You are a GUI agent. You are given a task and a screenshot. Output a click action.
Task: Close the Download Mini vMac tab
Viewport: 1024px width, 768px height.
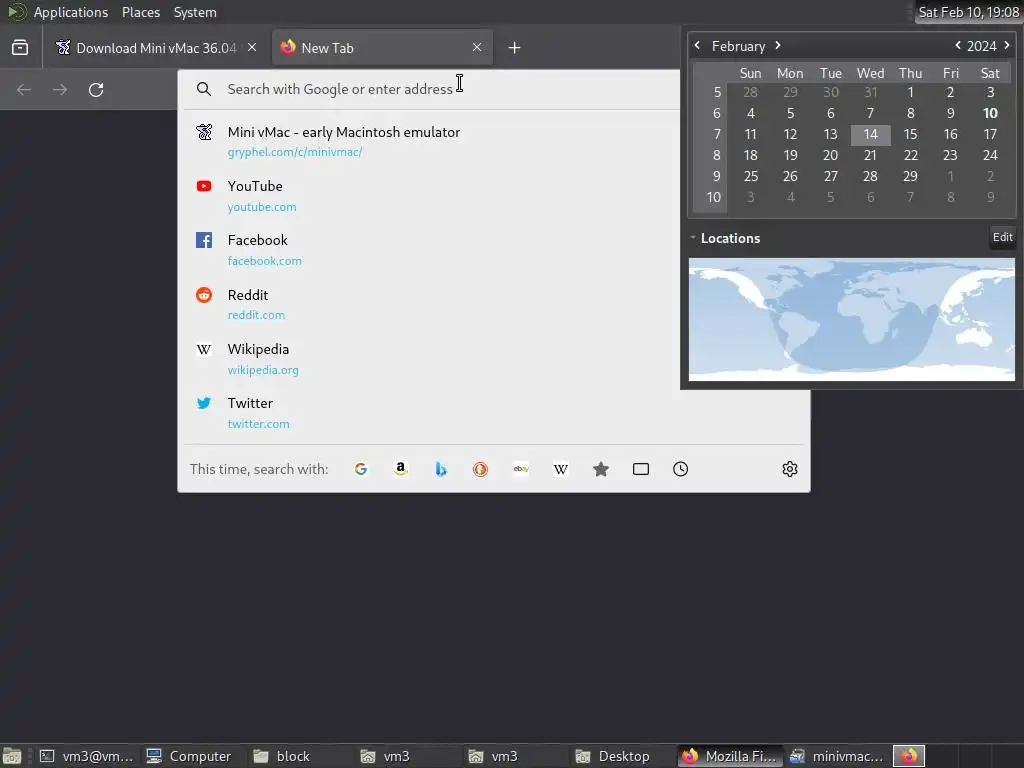pos(252,47)
